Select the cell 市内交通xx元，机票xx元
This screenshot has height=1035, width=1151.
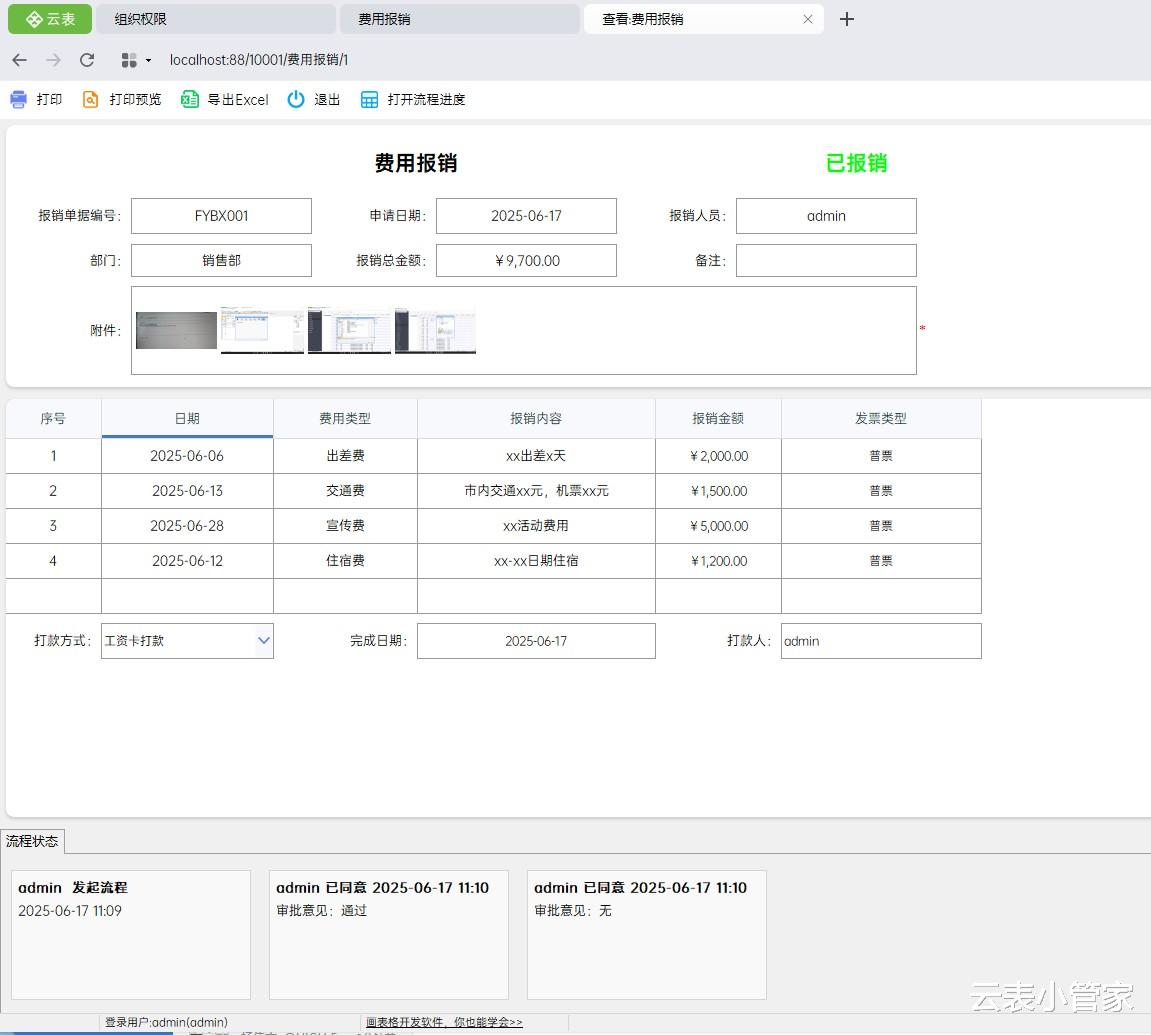pyautogui.click(x=536, y=491)
